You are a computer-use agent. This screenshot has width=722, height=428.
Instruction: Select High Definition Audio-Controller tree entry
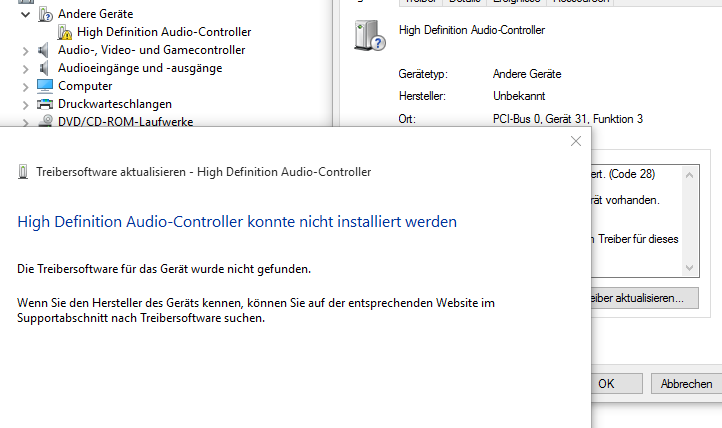(x=164, y=32)
